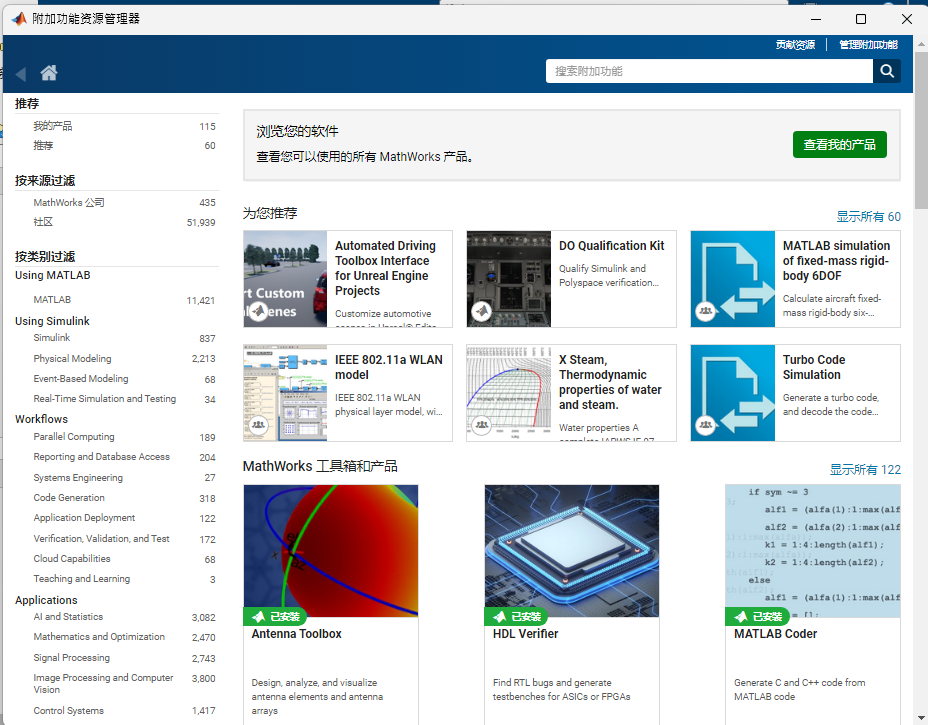Choose Teaching and Learning category
Screen dimensions: 928x725
coord(82,579)
